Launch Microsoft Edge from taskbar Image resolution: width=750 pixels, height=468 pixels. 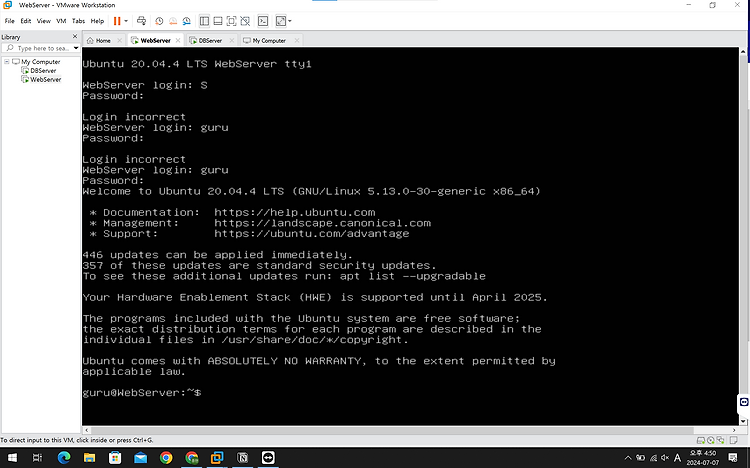tap(64, 458)
